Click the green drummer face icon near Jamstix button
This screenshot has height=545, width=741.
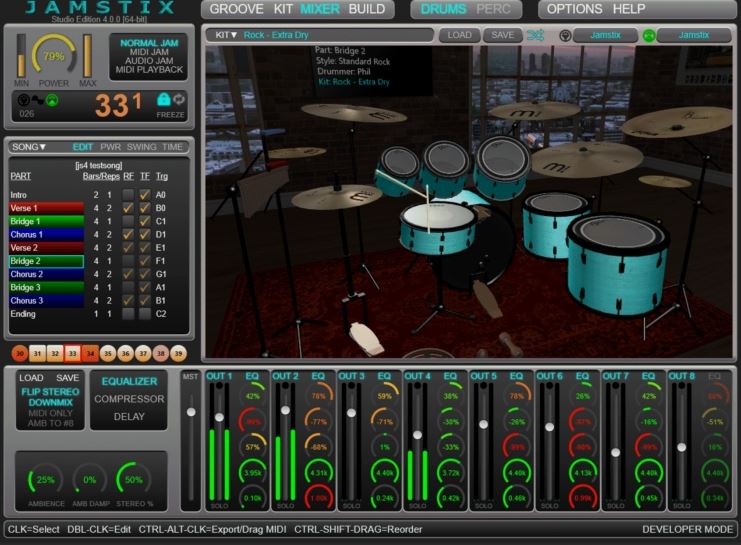click(x=649, y=35)
